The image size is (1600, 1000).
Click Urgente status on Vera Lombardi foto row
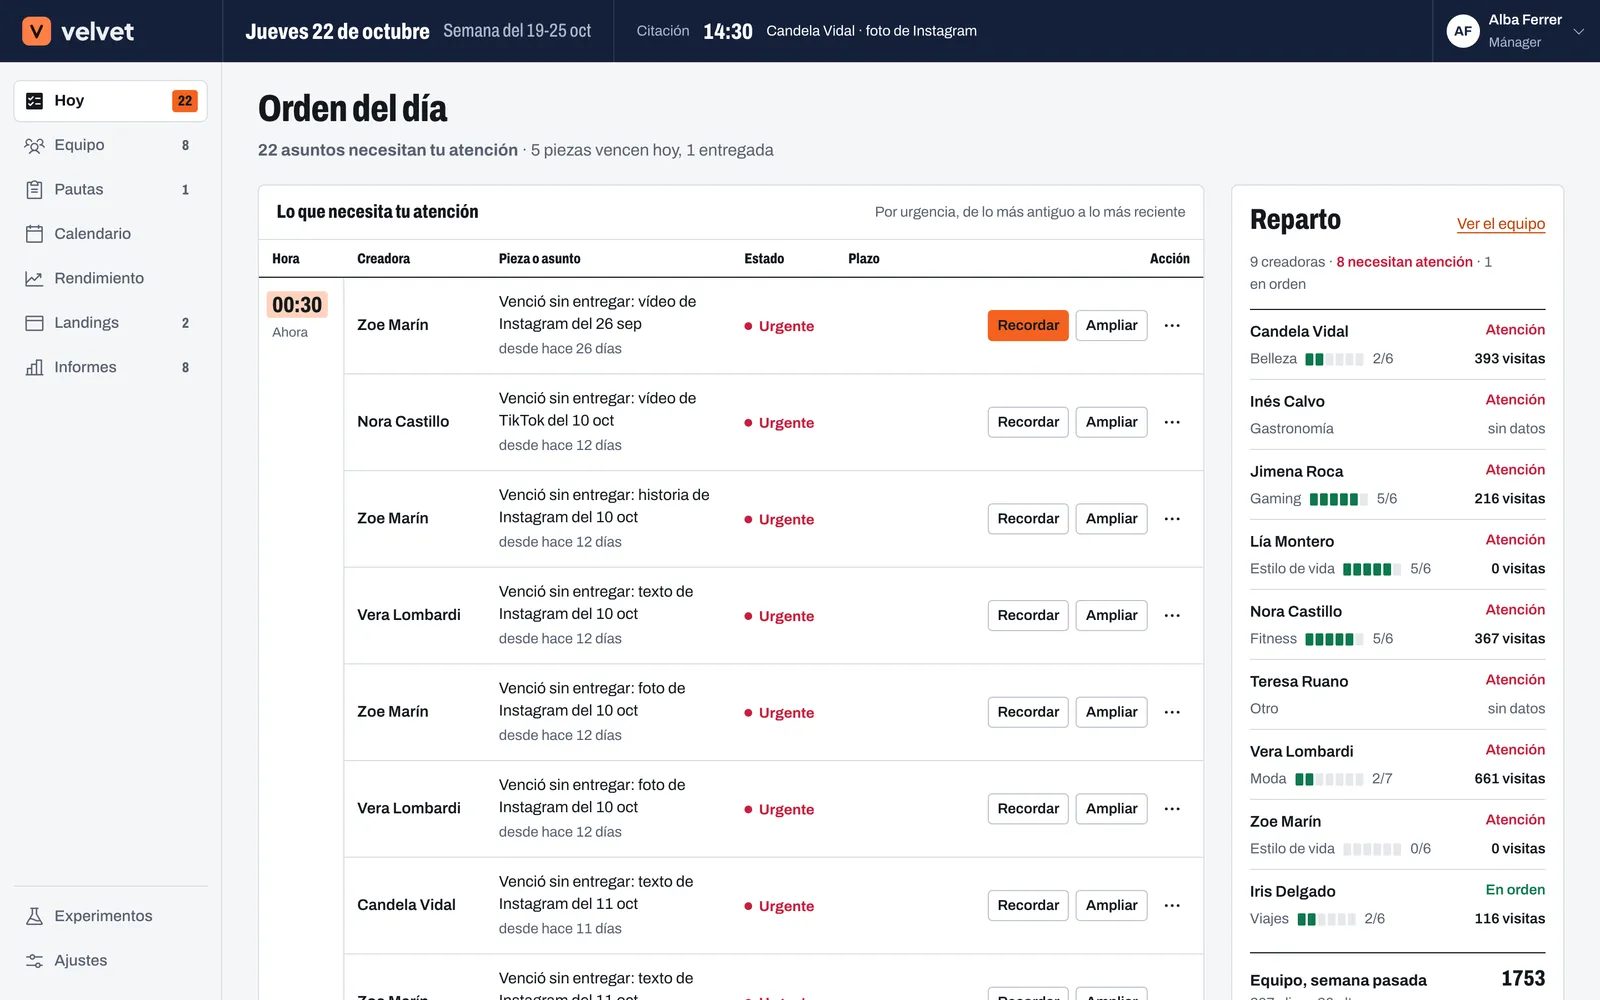(779, 809)
